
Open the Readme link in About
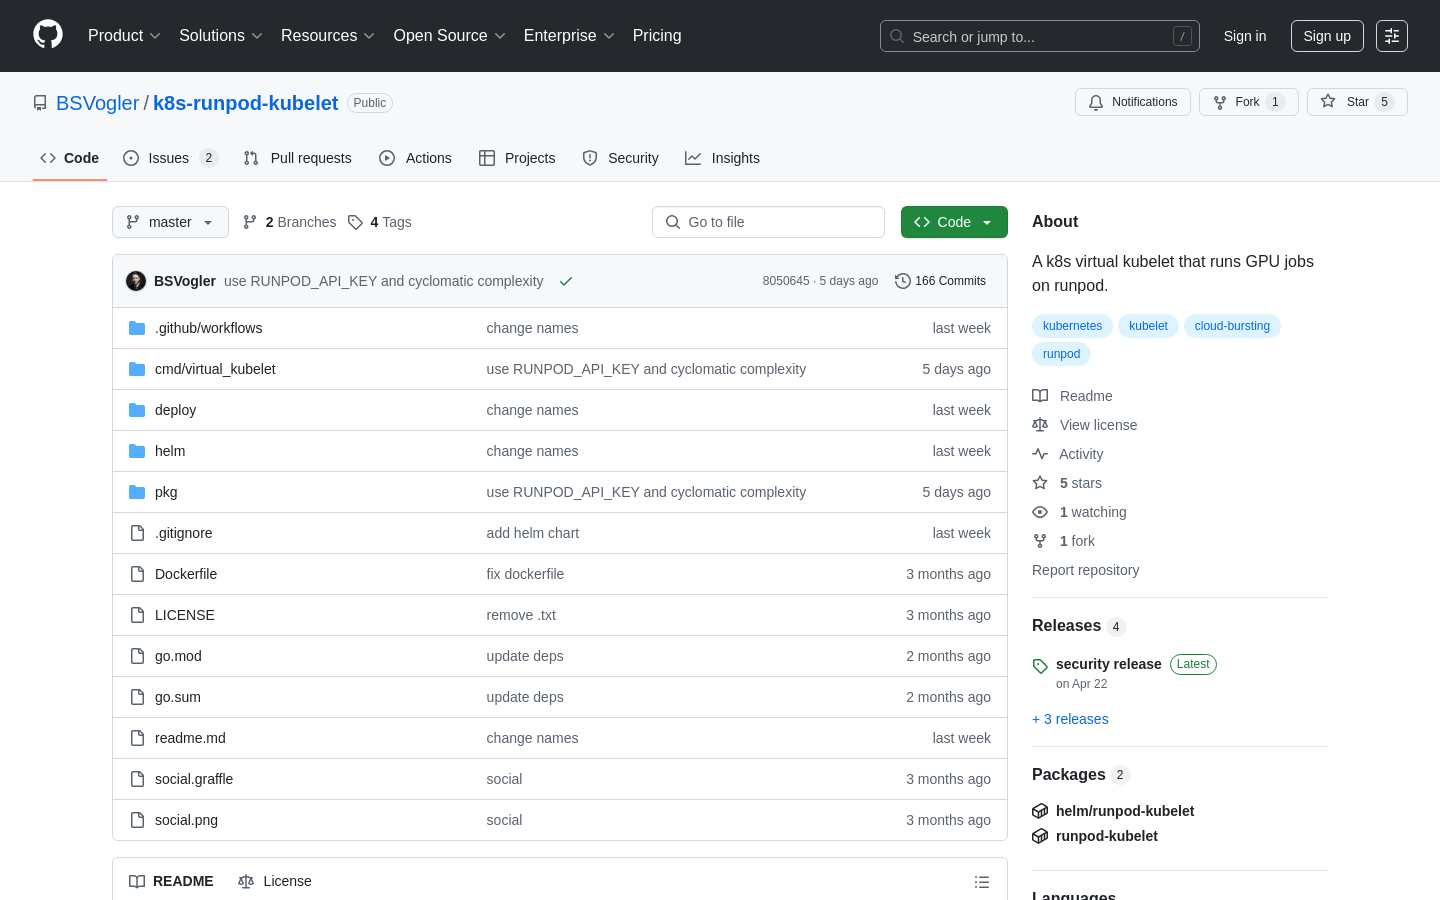click(1073, 396)
